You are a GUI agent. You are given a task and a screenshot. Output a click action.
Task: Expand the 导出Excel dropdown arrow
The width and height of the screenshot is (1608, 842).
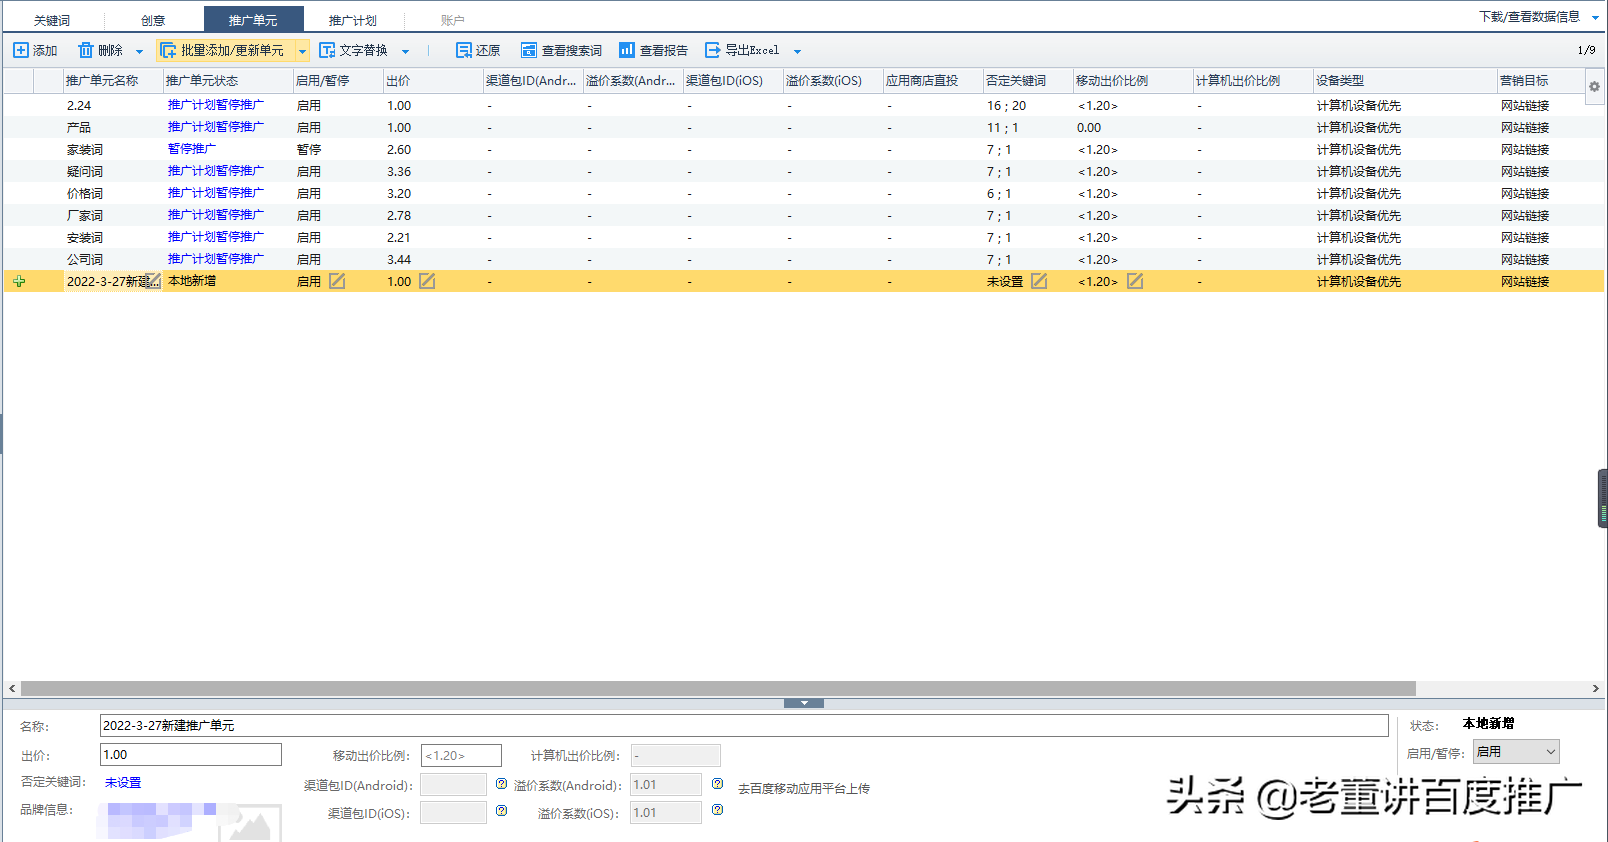(797, 51)
